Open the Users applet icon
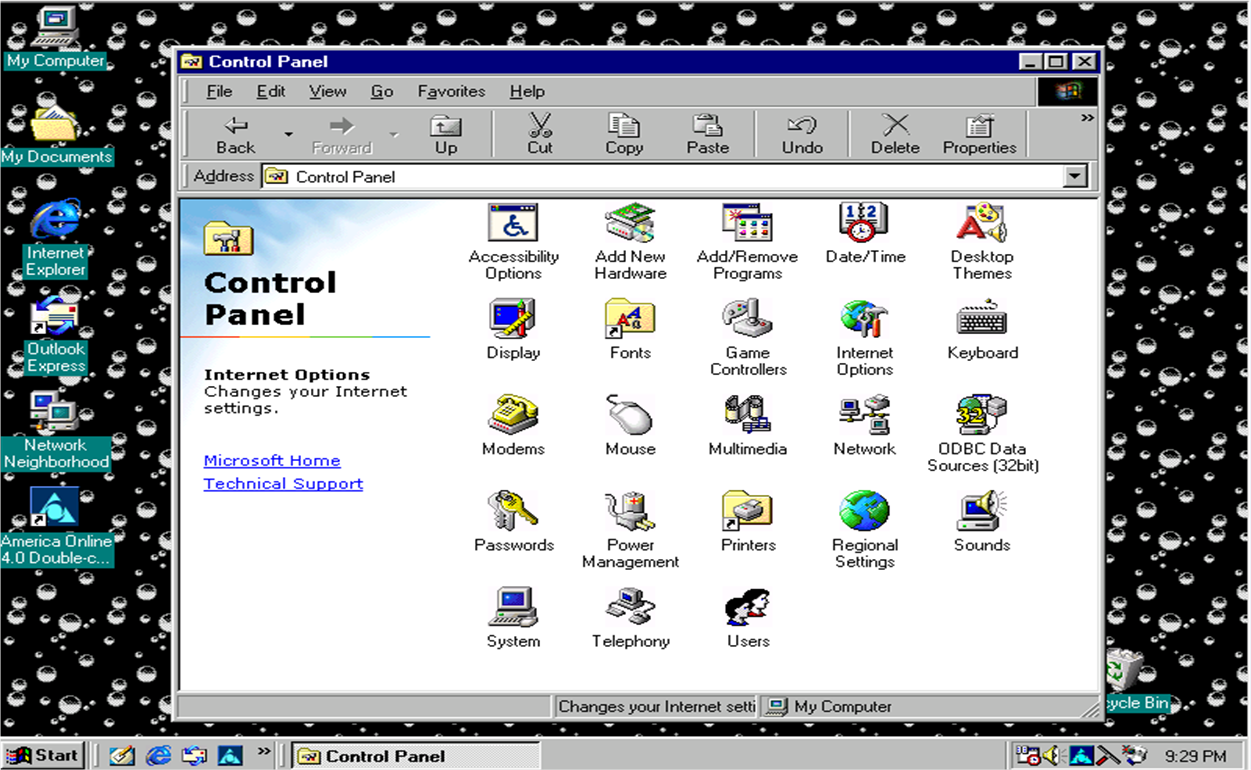Screen dimensions: 1251x770 click(x=747, y=607)
